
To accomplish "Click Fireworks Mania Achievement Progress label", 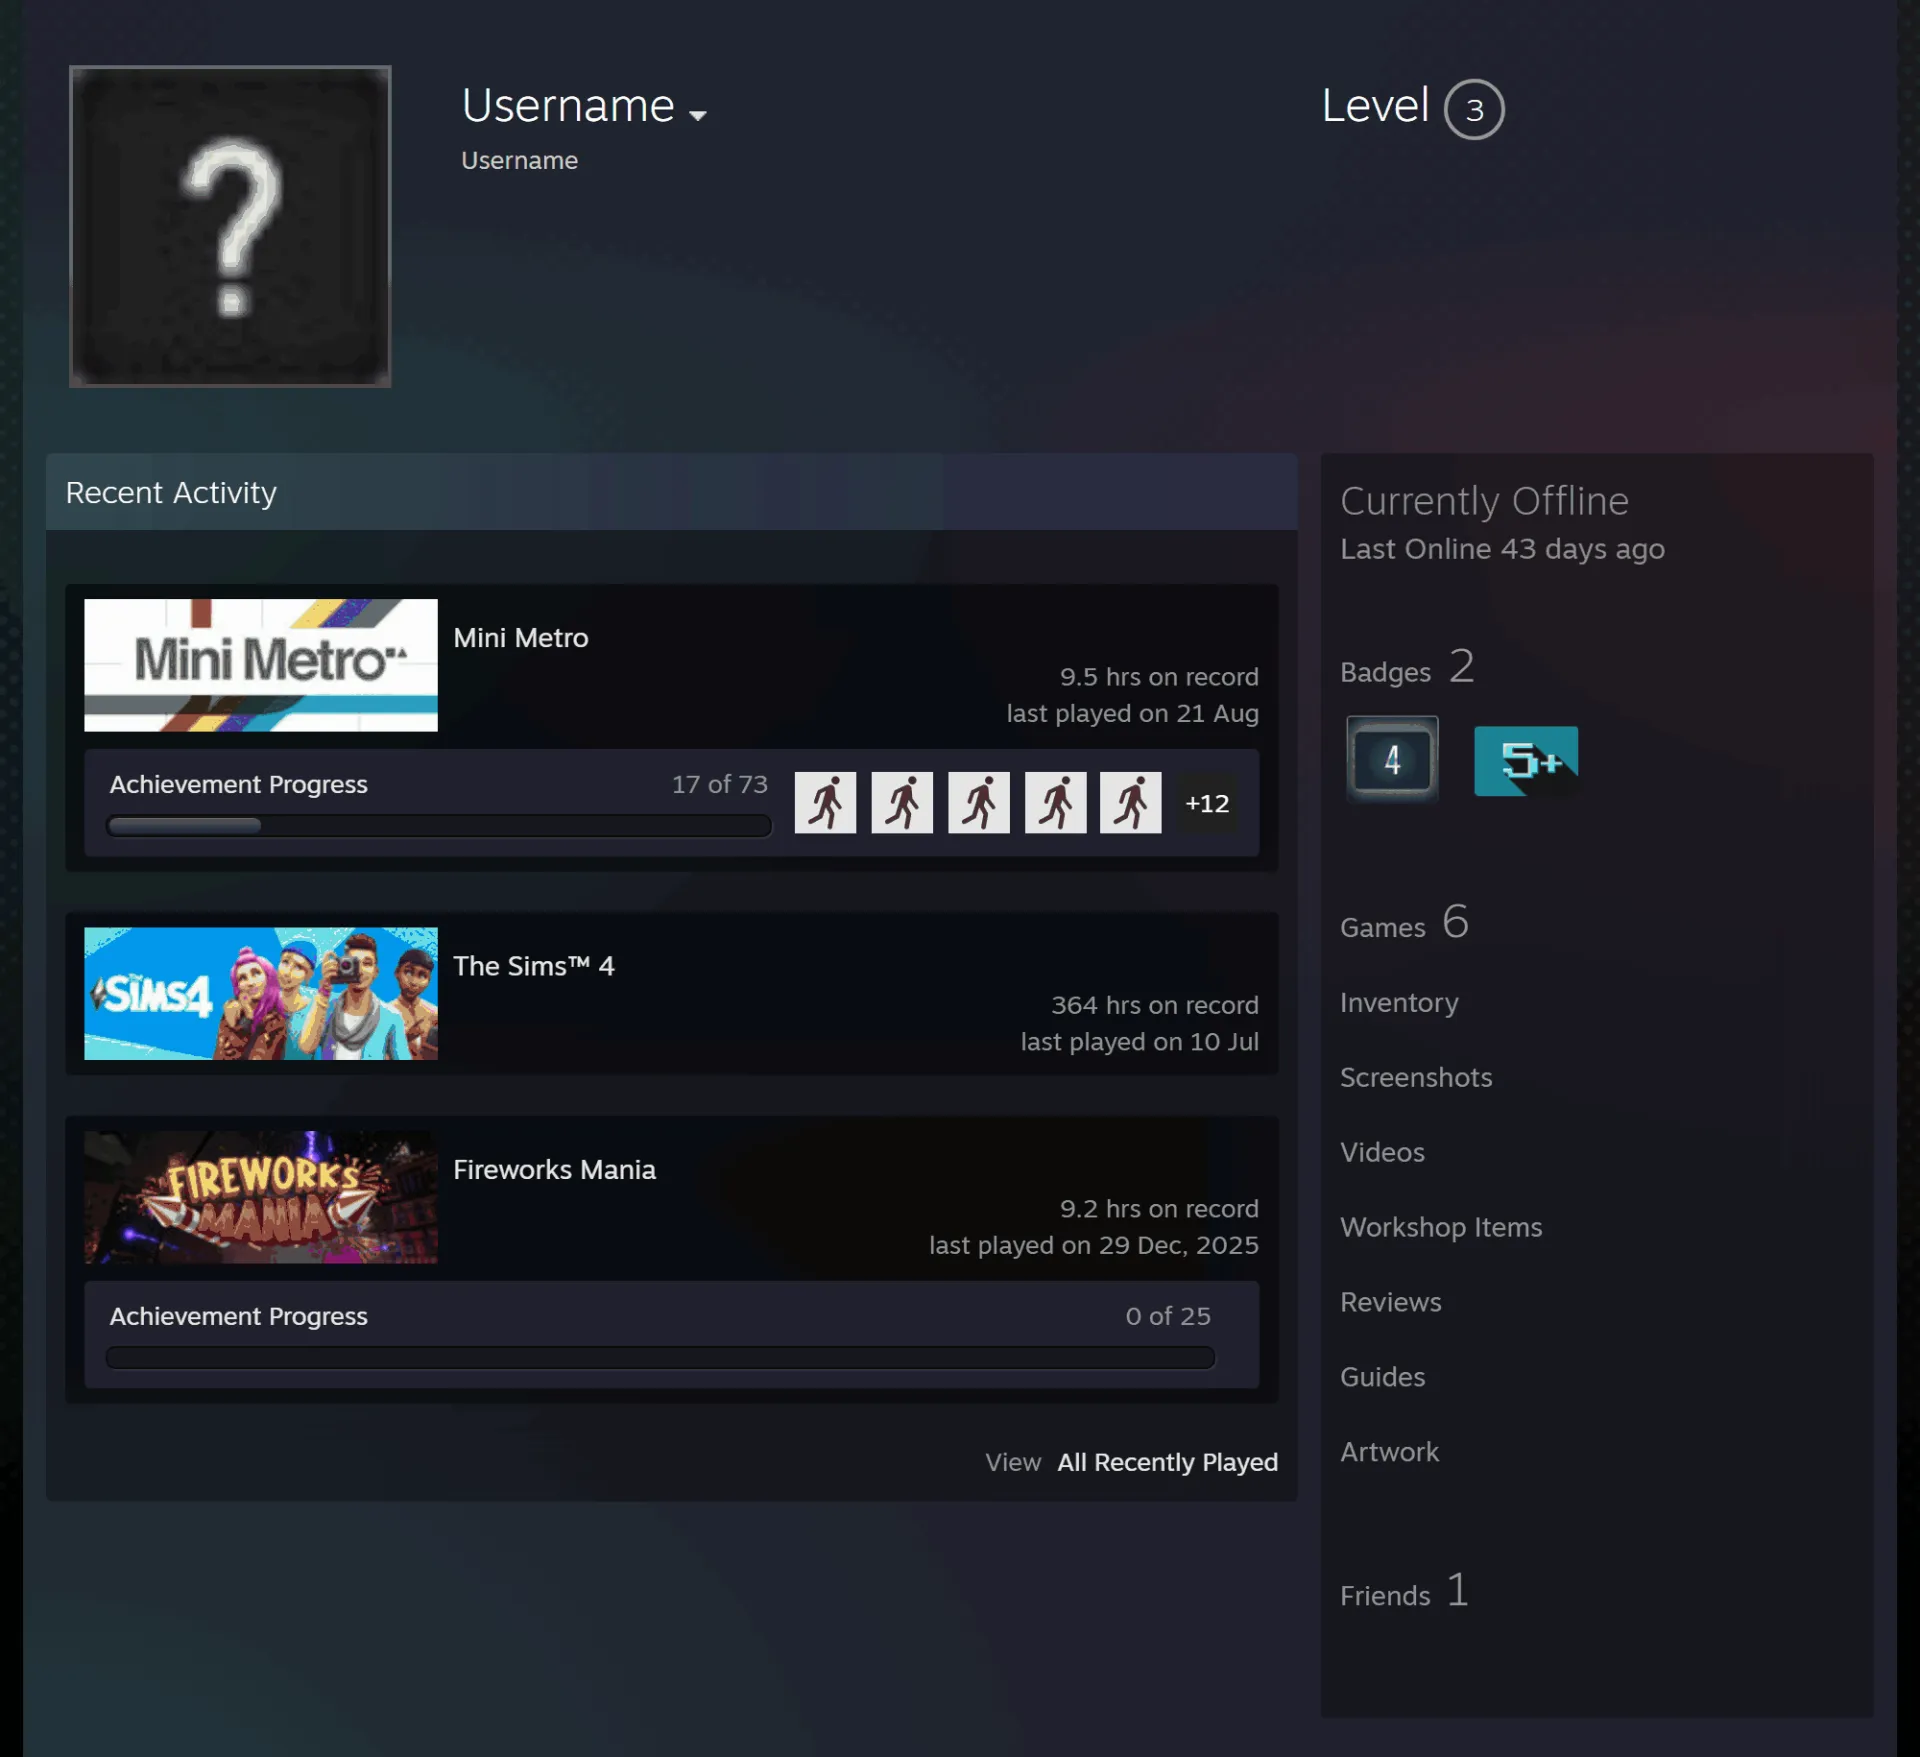I will click(x=239, y=1317).
